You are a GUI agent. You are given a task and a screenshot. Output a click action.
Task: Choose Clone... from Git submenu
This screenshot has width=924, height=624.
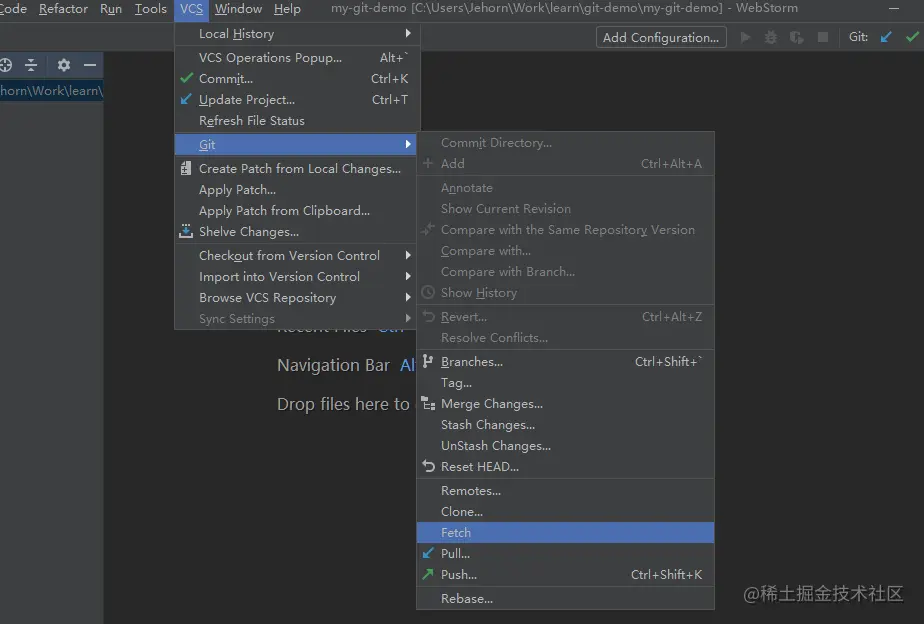click(565, 511)
